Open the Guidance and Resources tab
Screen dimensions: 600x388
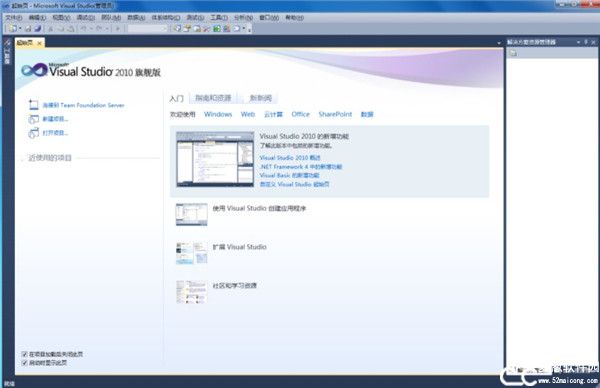point(213,98)
